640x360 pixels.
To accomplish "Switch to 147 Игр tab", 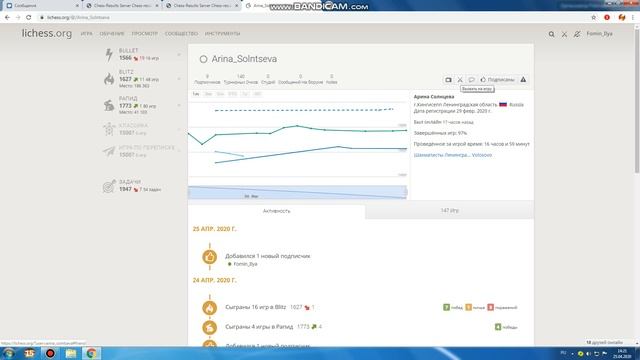I will [449, 211].
